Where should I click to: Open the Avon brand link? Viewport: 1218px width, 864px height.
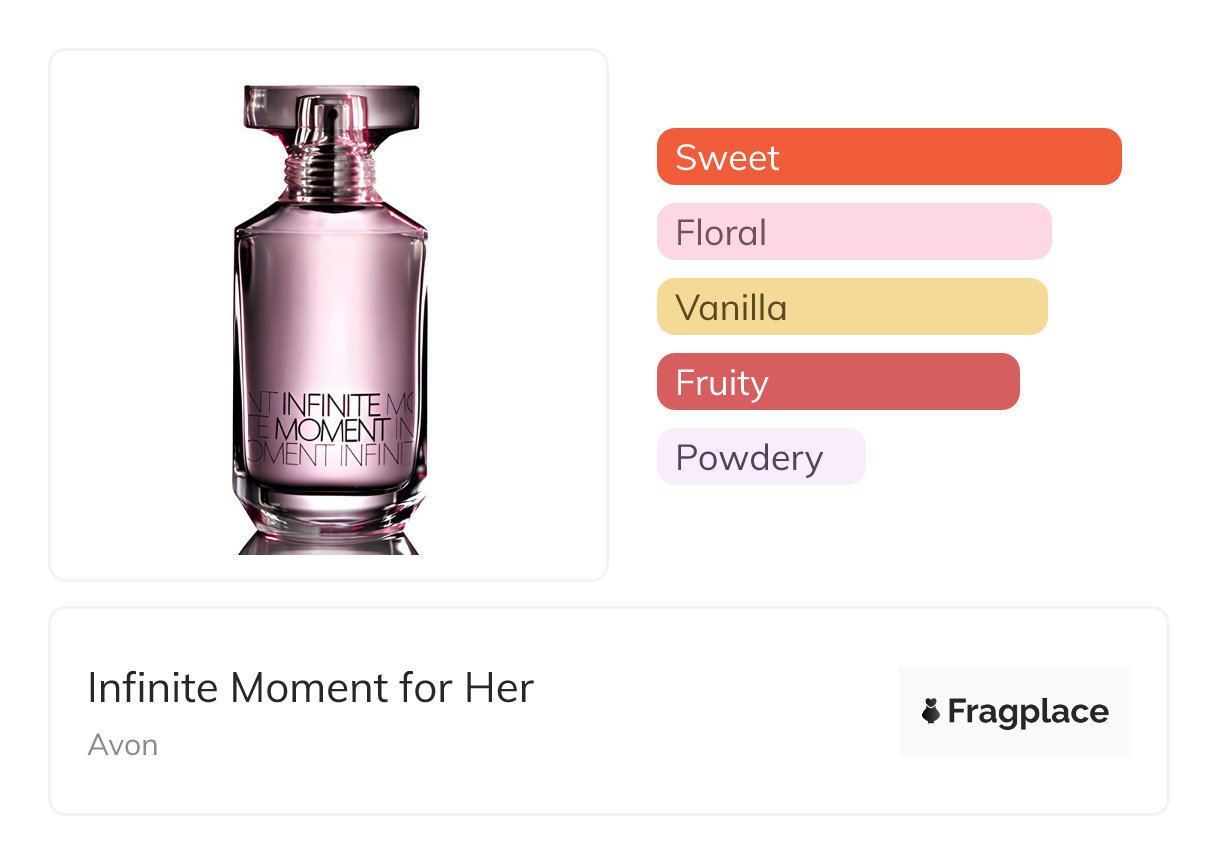(122, 745)
